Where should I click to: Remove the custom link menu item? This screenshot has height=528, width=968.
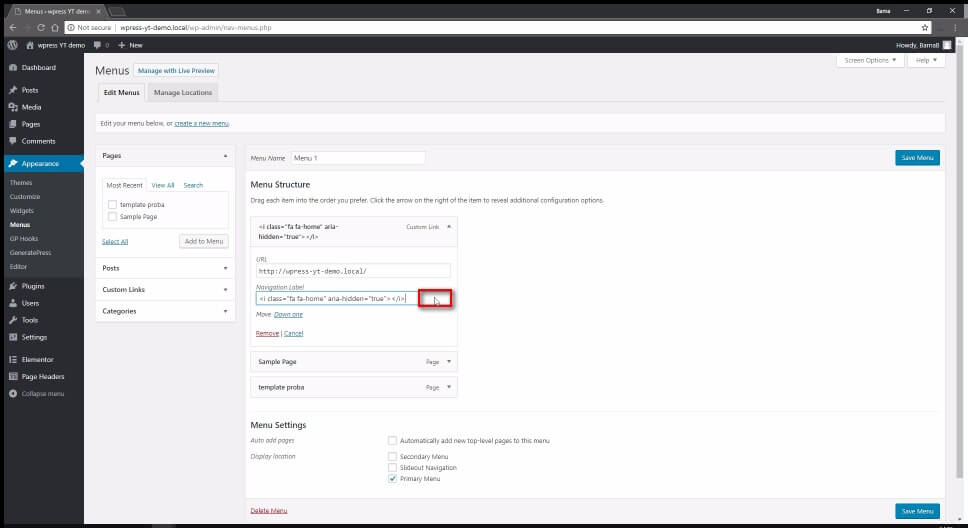point(267,333)
